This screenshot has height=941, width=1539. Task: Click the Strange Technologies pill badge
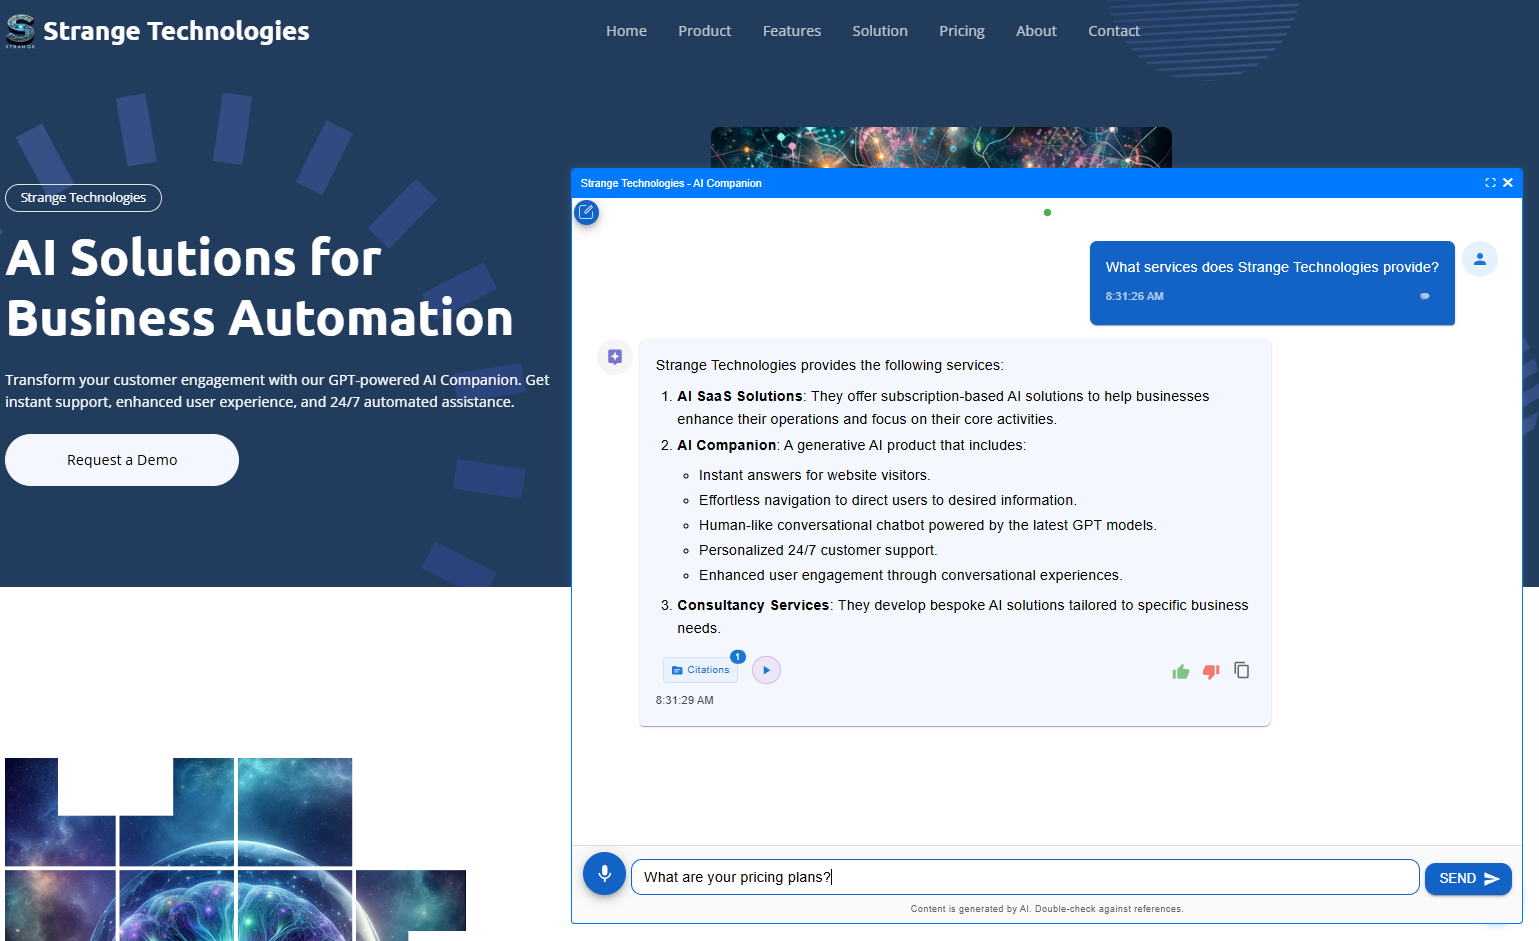click(83, 198)
